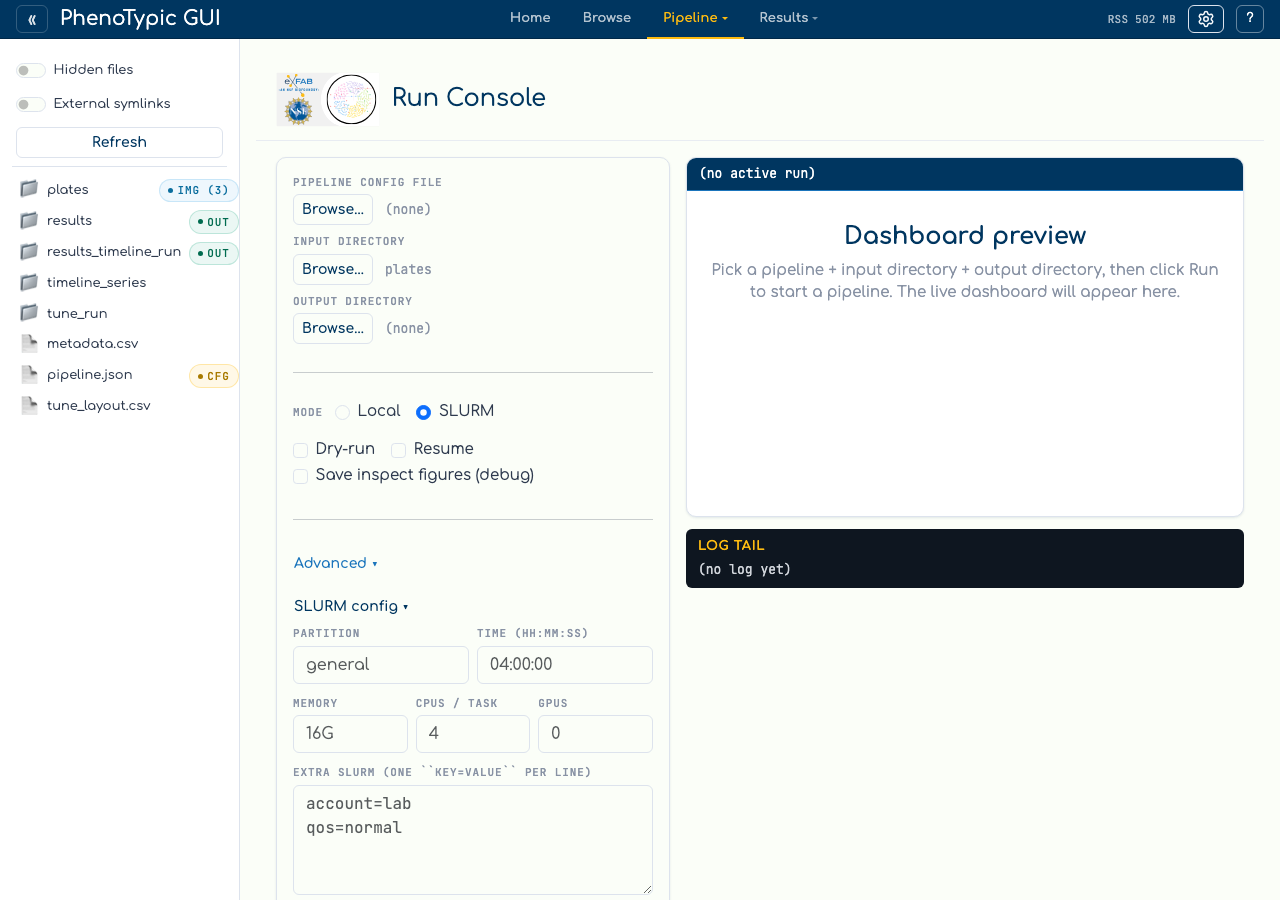Select the pipeline.json file icon
Viewport: 1280px width, 900px height.
tap(29, 375)
